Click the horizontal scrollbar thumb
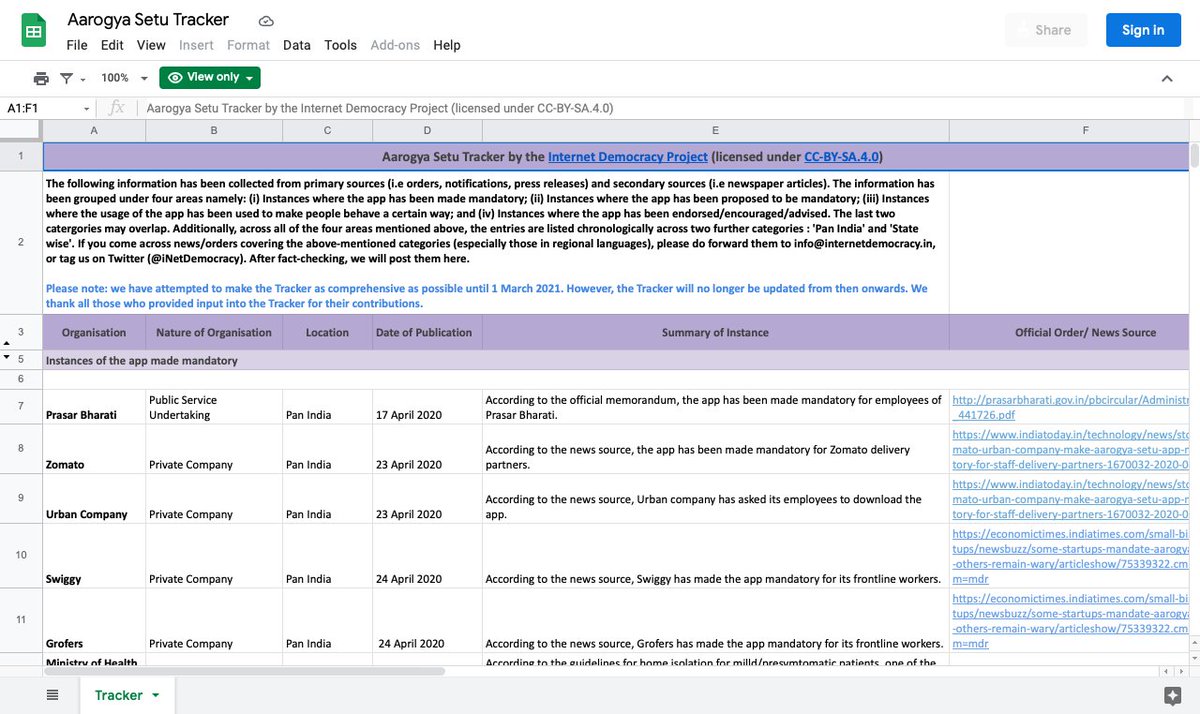 click(245, 670)
